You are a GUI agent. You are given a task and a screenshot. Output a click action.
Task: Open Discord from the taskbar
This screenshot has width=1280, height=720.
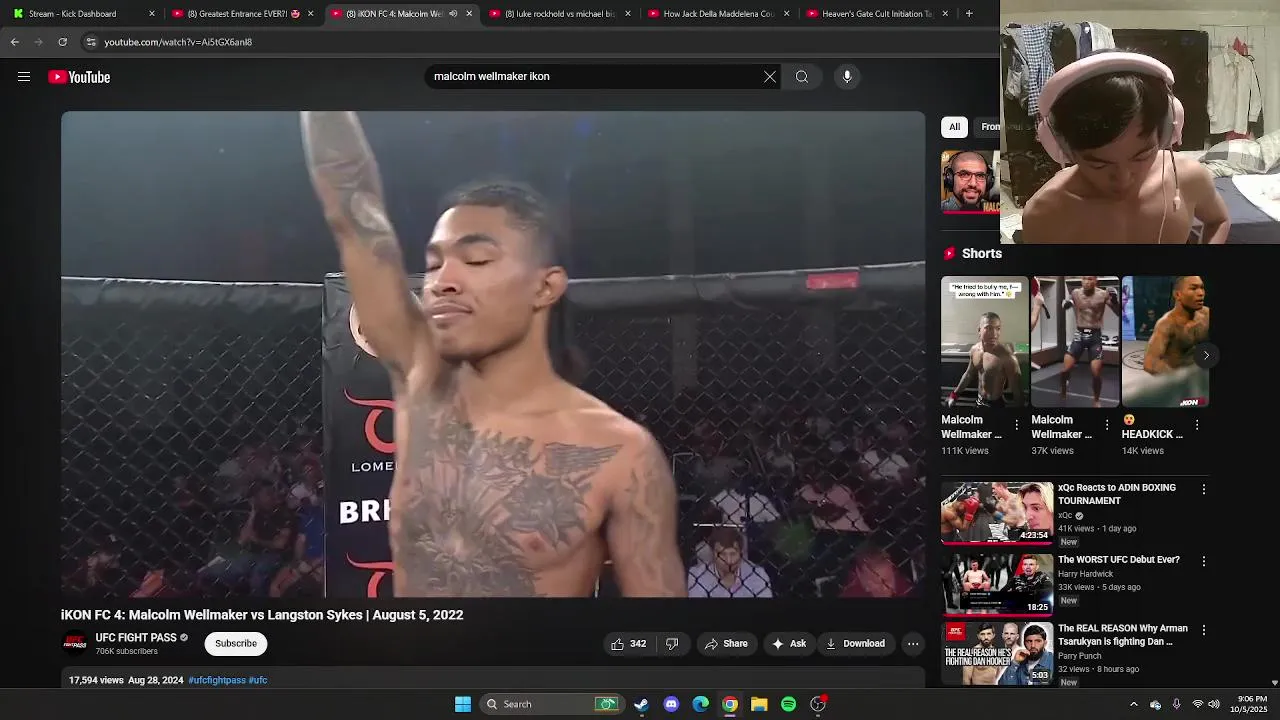[671, 704]
